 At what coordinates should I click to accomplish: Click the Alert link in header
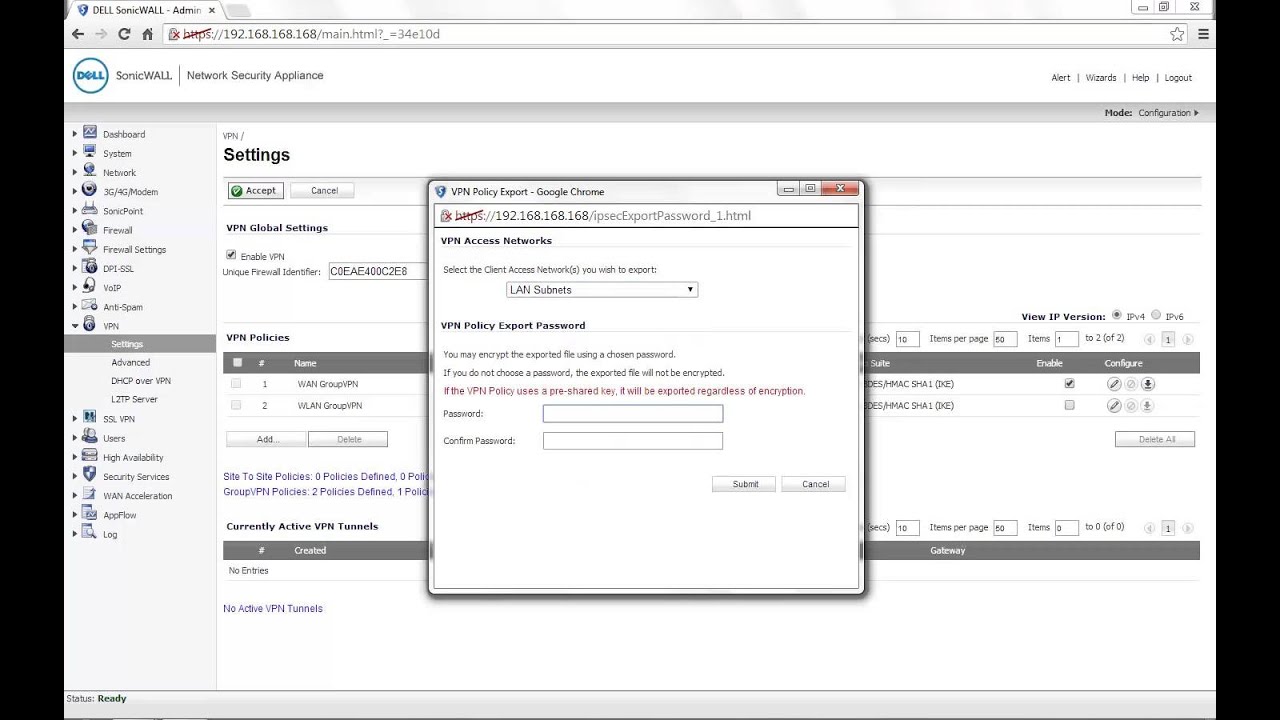pos(1061,78)
